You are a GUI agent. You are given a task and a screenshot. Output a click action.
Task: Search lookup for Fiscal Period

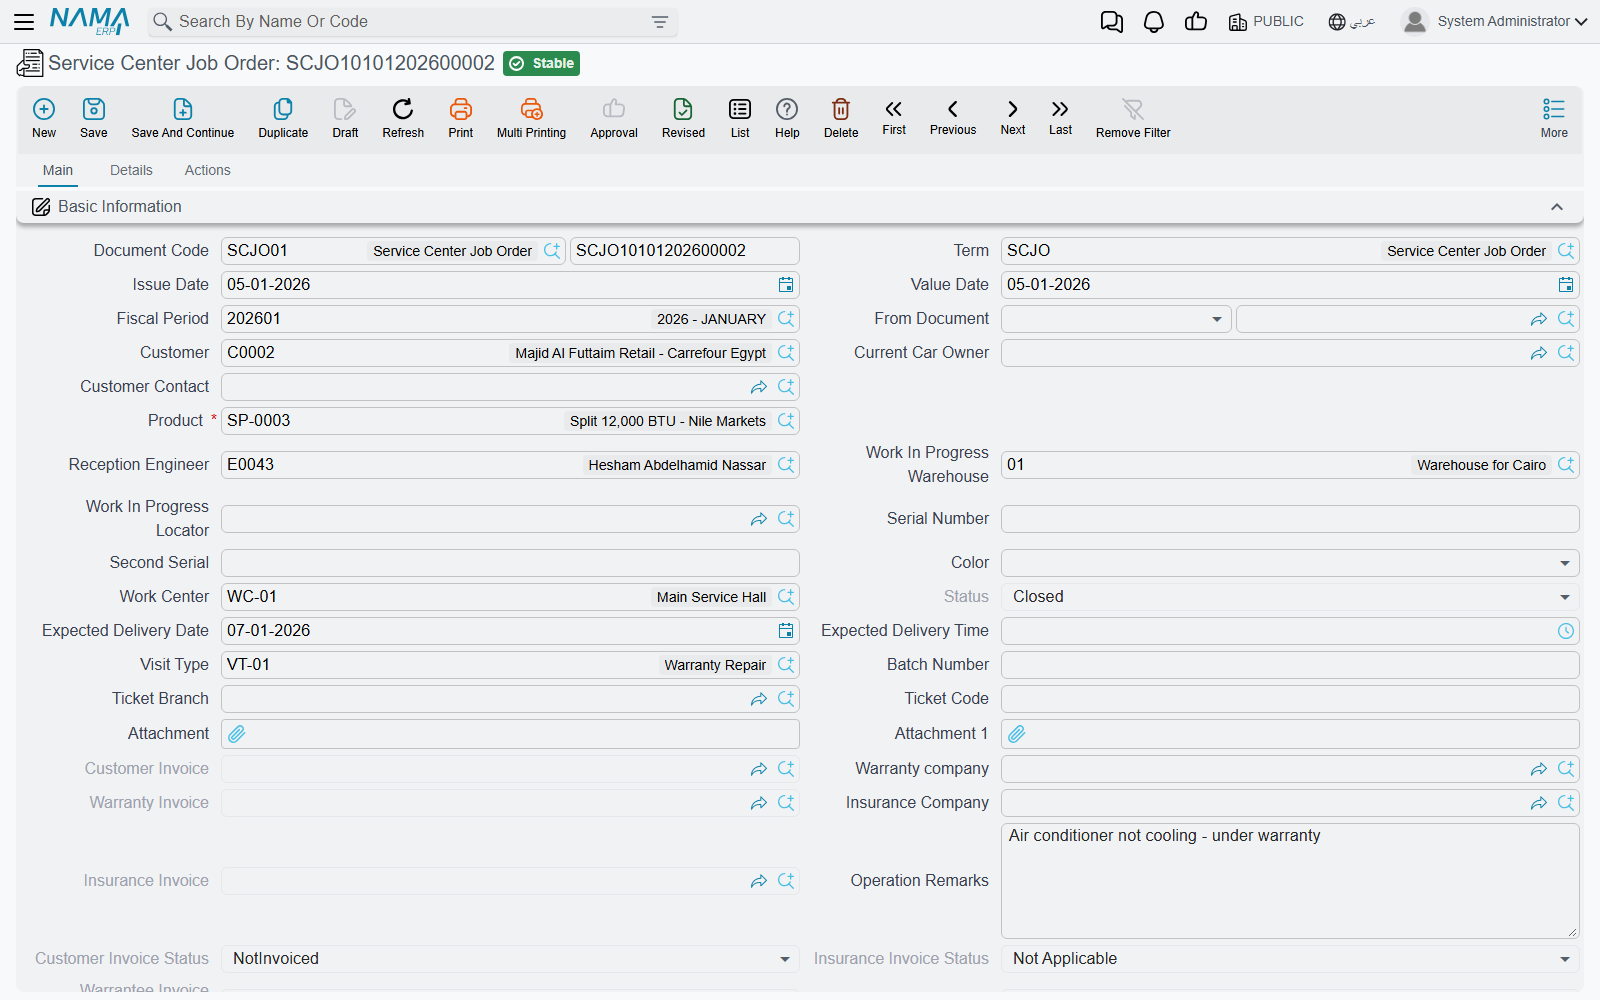tap(786, 319)
